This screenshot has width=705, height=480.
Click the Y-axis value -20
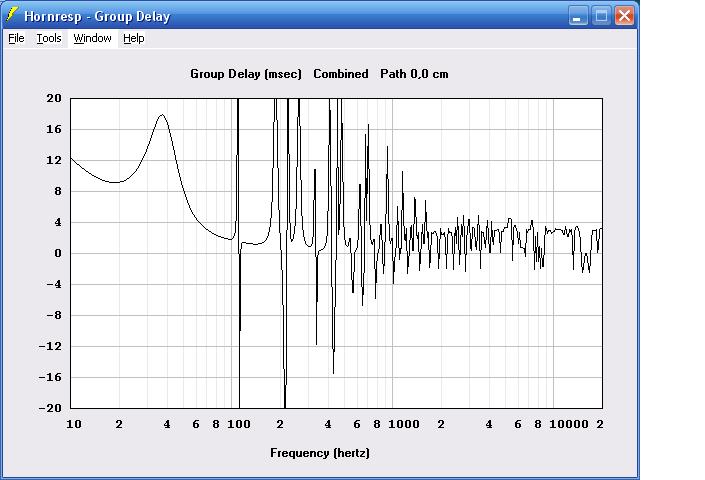tap(50, 408)
